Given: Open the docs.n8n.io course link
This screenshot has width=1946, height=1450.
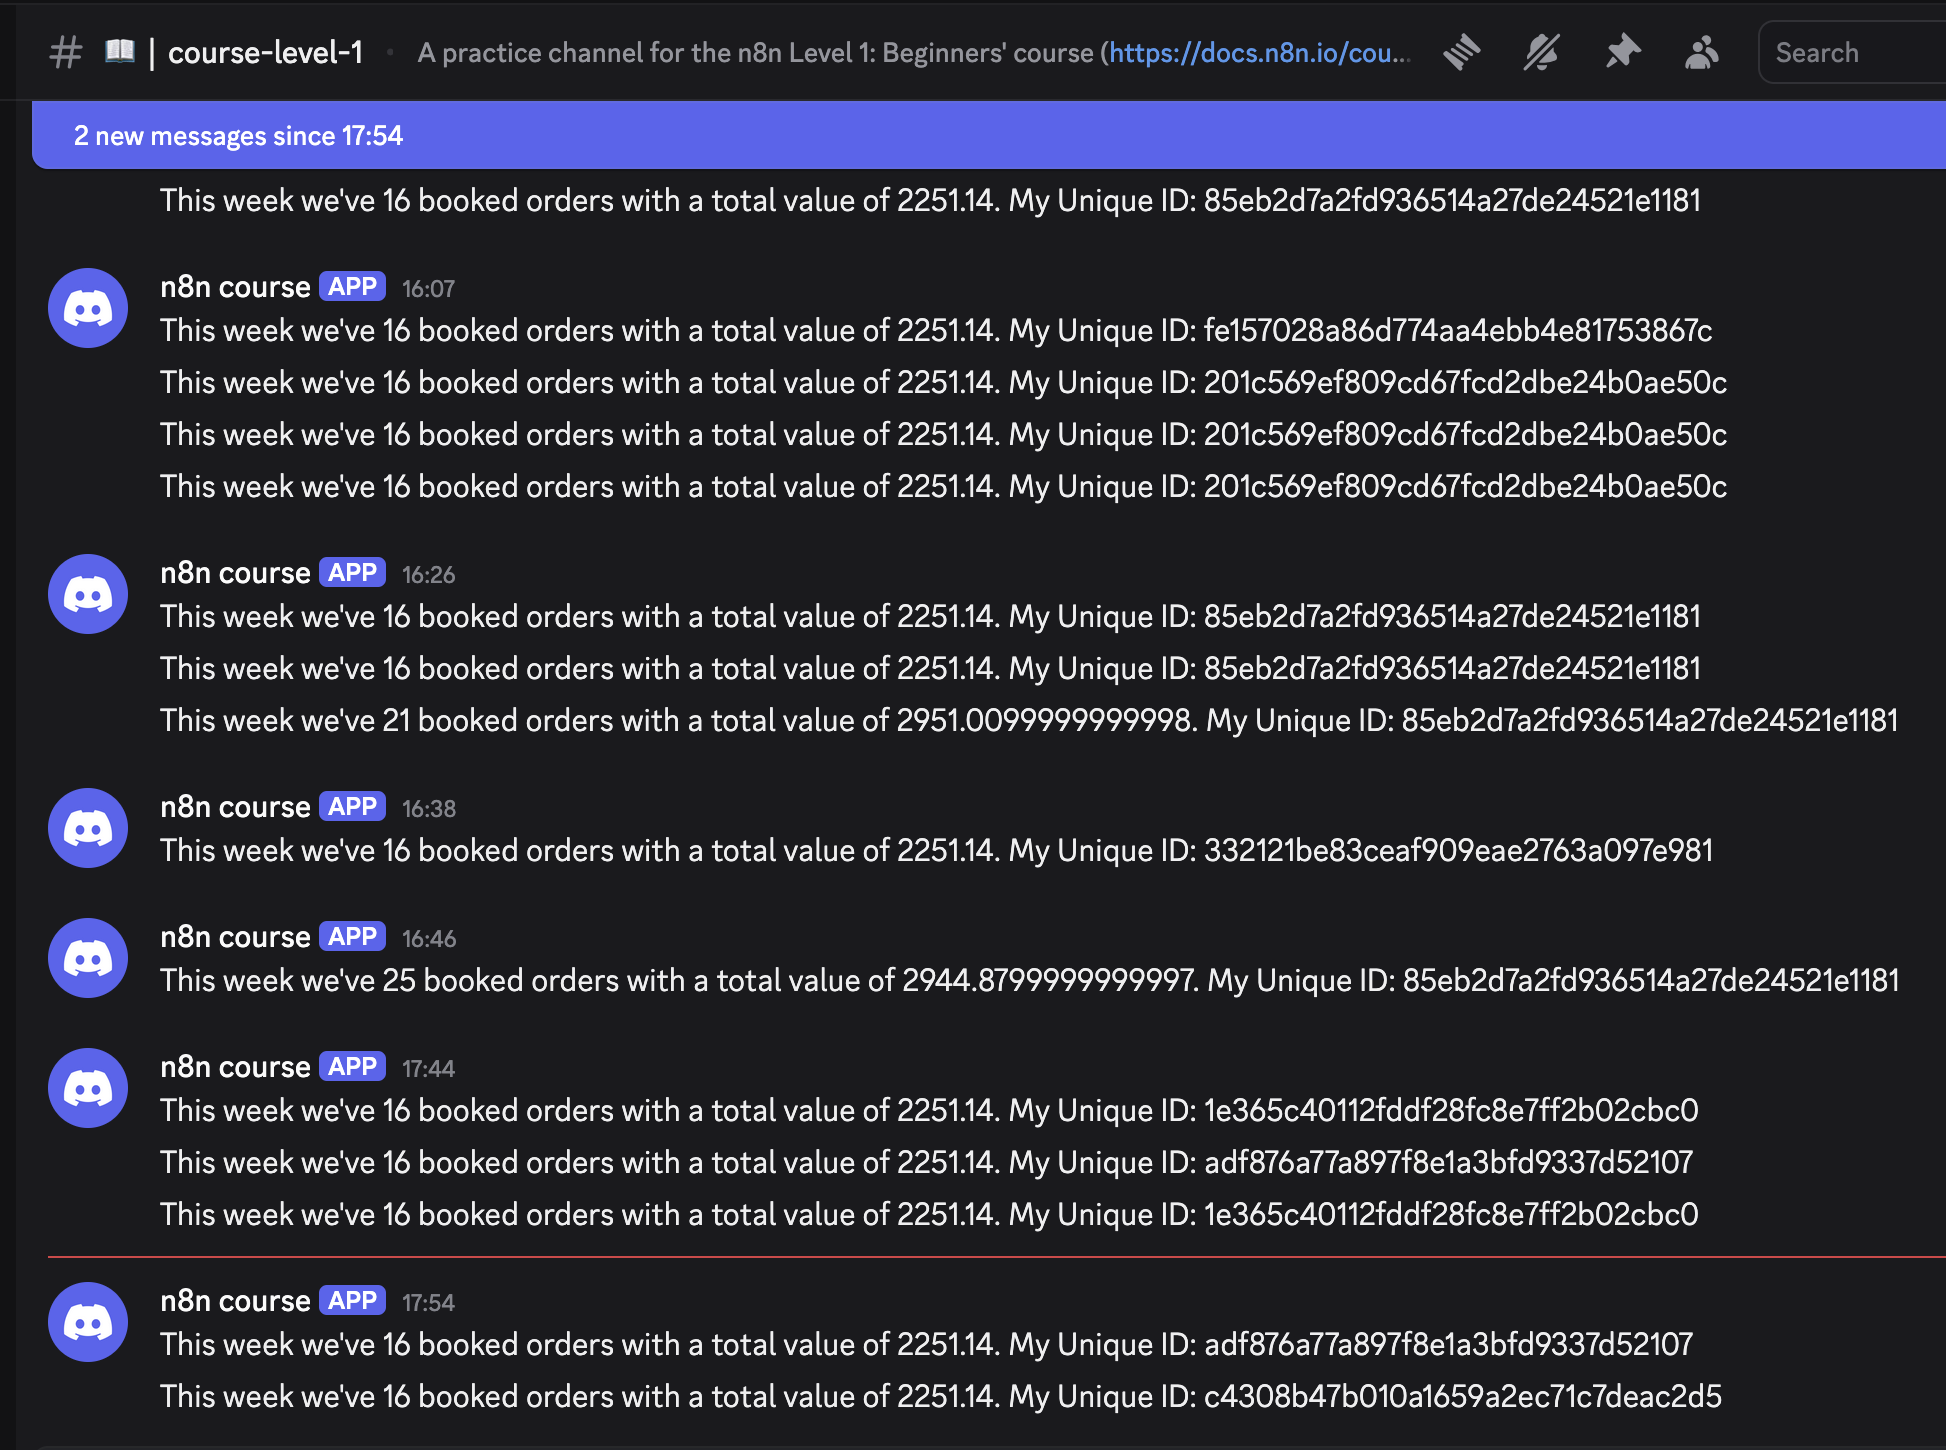Looking at the screenshot, I should coord(1260,52).
